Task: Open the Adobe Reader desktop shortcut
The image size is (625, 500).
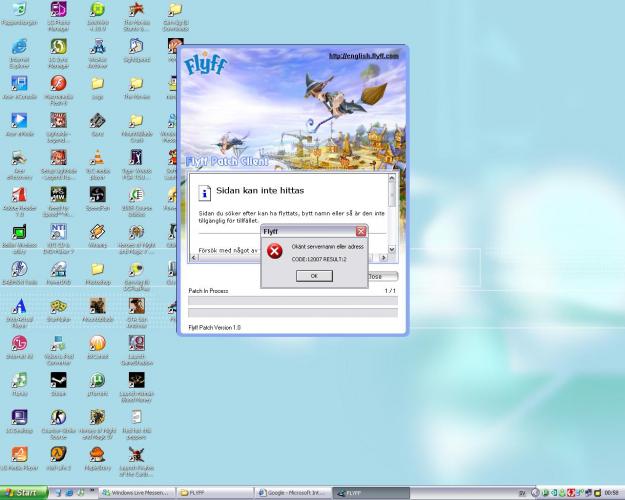Action: tap(19, 194)
